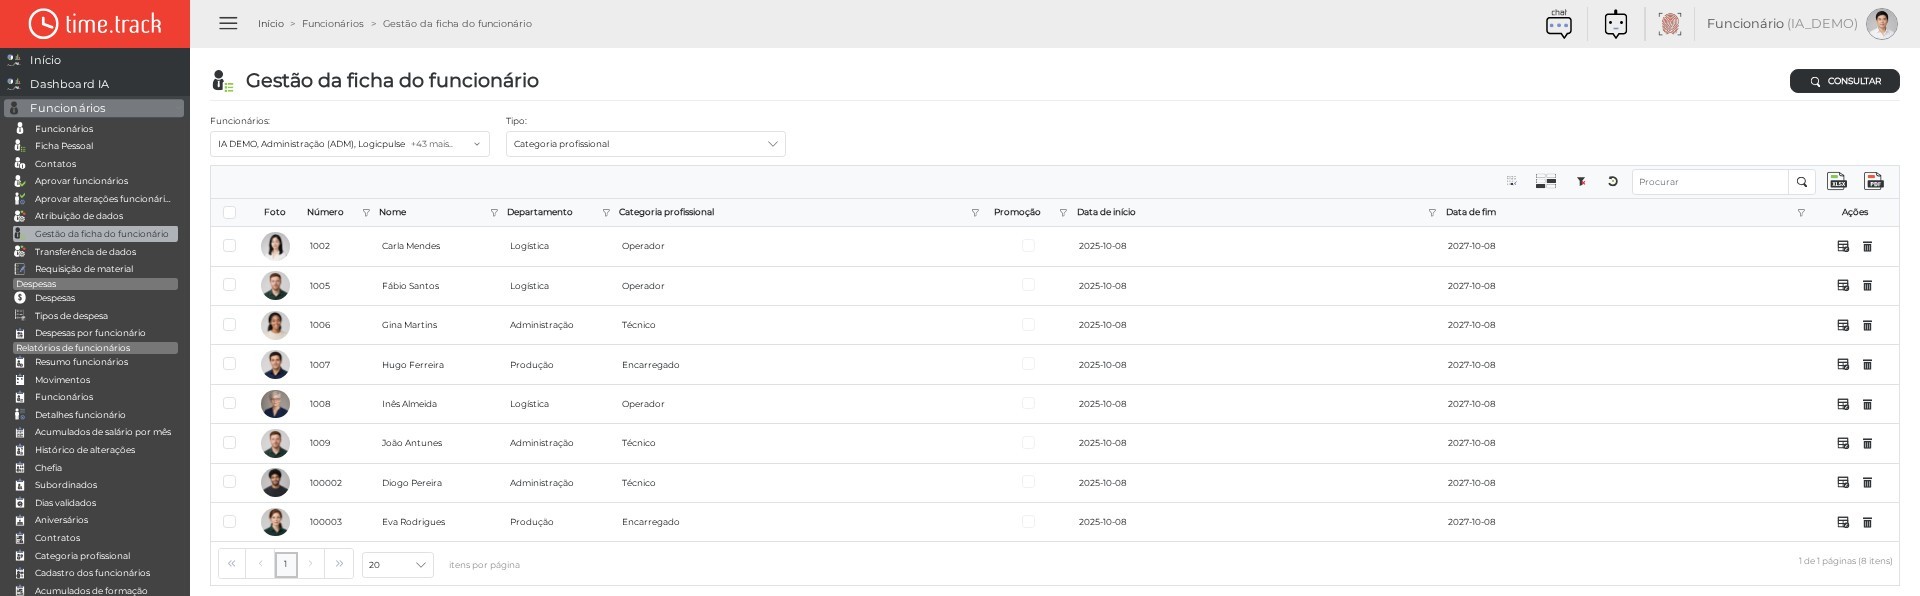This screenshot has width=1920, height=596.
Task: Open the Nome column filter
Action: (494, 213)
